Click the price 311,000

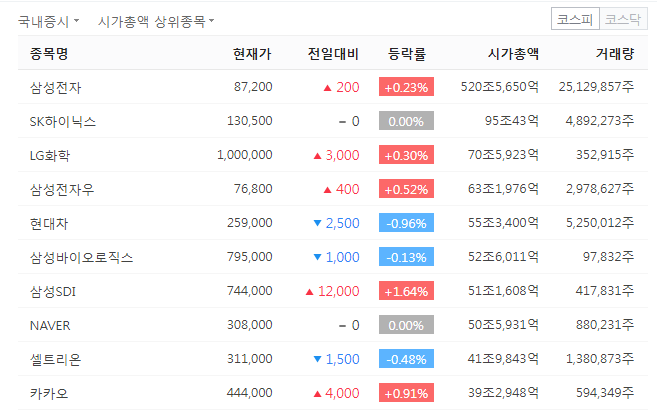[x=250, y=358]
